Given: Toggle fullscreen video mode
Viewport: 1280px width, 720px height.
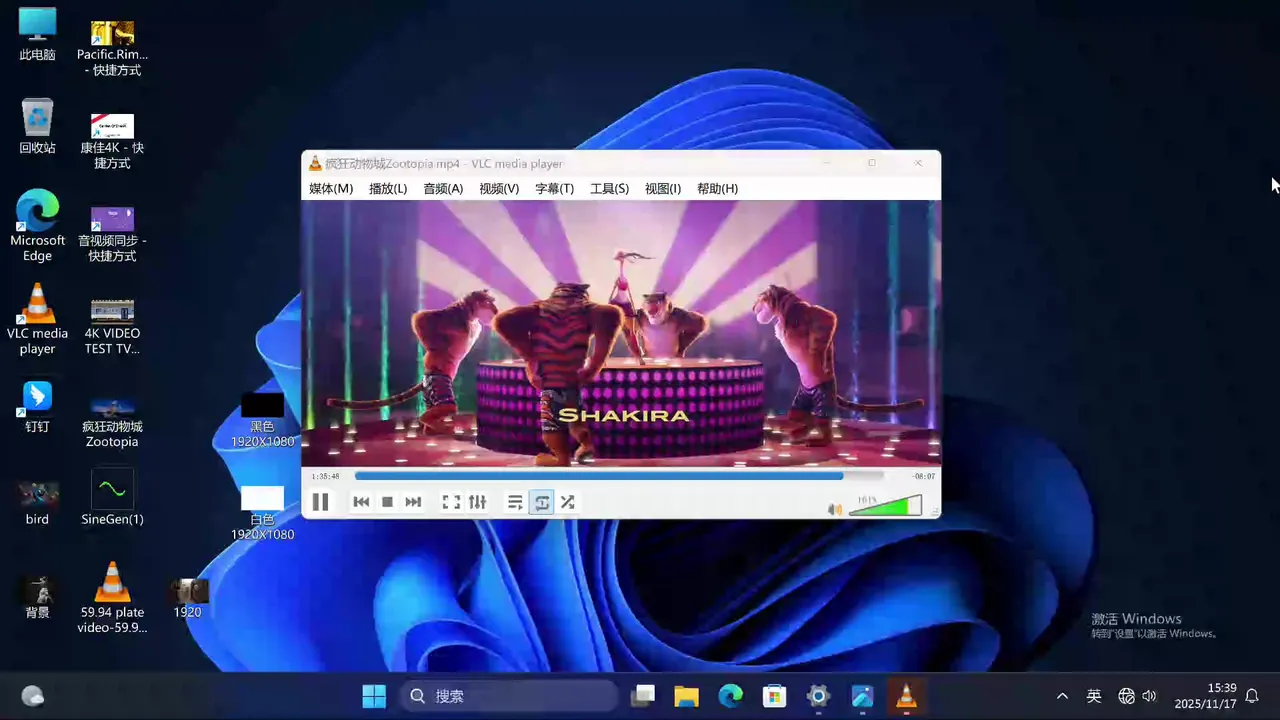Looking at the screenshot, I should coord(451,502).
